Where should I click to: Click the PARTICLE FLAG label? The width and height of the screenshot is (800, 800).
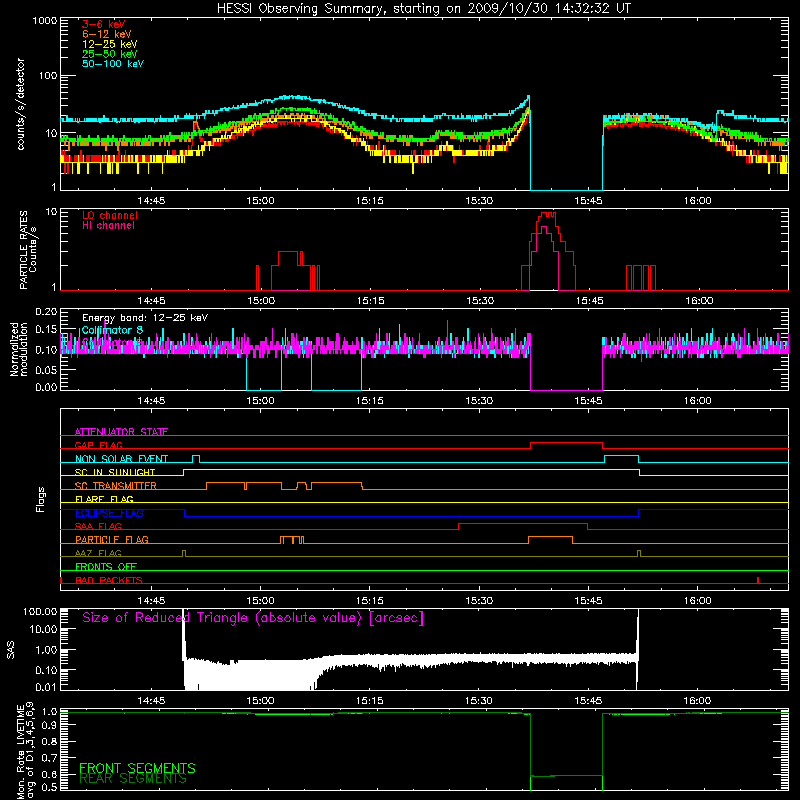tap(112, 539)
